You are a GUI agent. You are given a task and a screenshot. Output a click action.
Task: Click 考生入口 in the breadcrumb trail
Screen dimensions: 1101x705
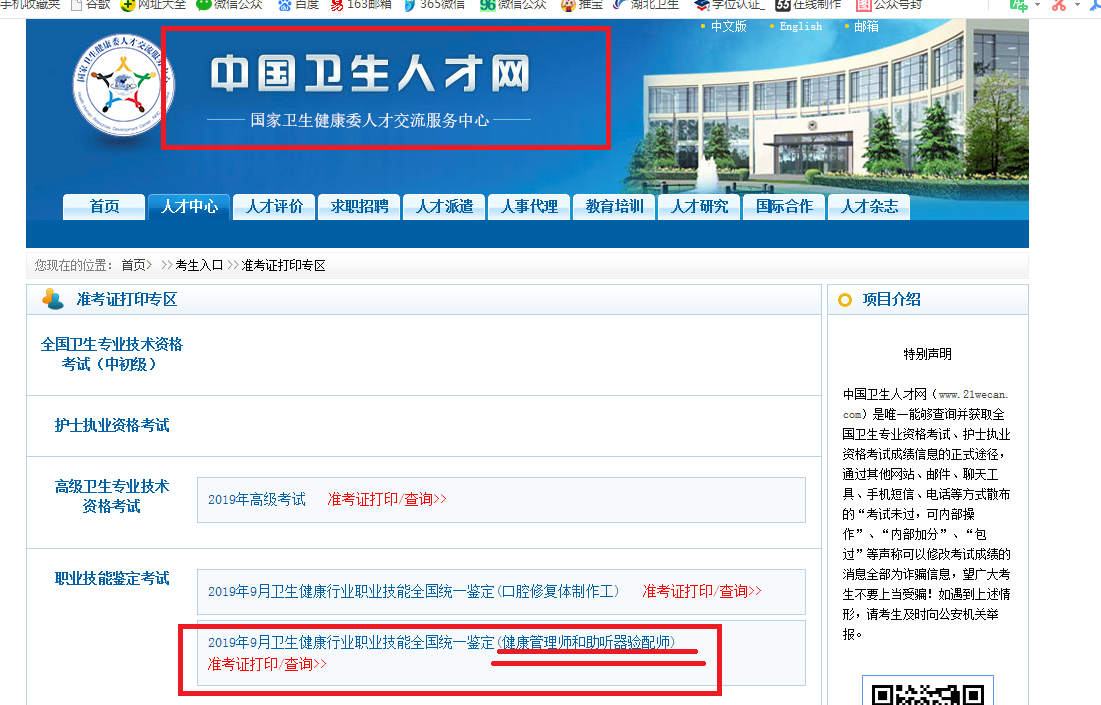click(199, 265)
